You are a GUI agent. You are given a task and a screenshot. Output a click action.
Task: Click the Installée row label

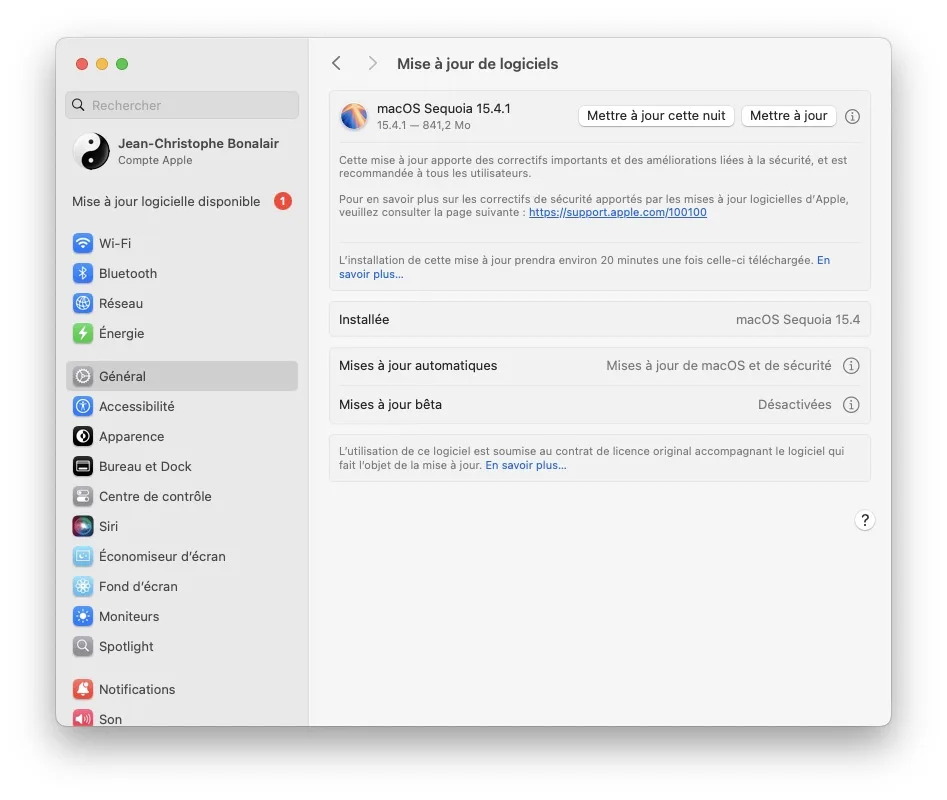pyautogui.click(x=364, y=319)
